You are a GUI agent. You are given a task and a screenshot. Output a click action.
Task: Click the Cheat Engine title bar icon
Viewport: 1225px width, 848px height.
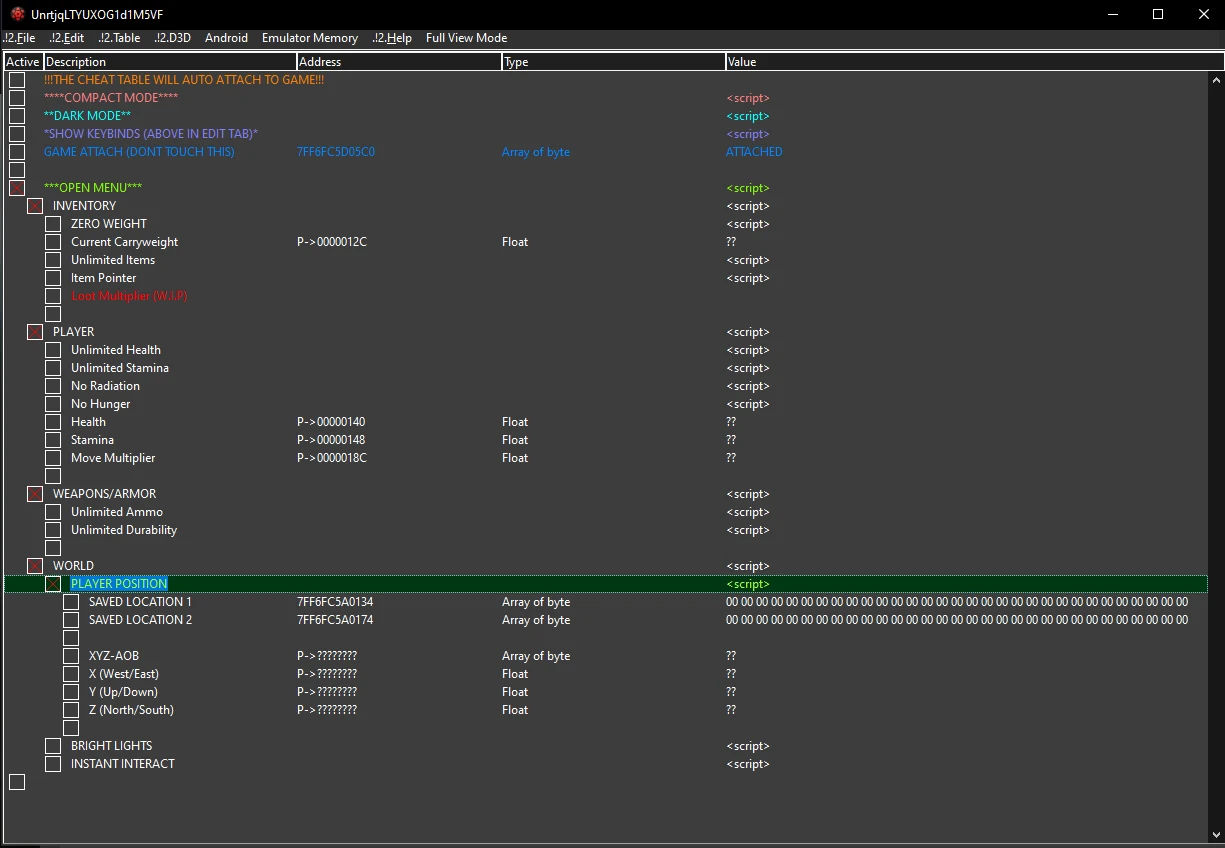[17, 14]
